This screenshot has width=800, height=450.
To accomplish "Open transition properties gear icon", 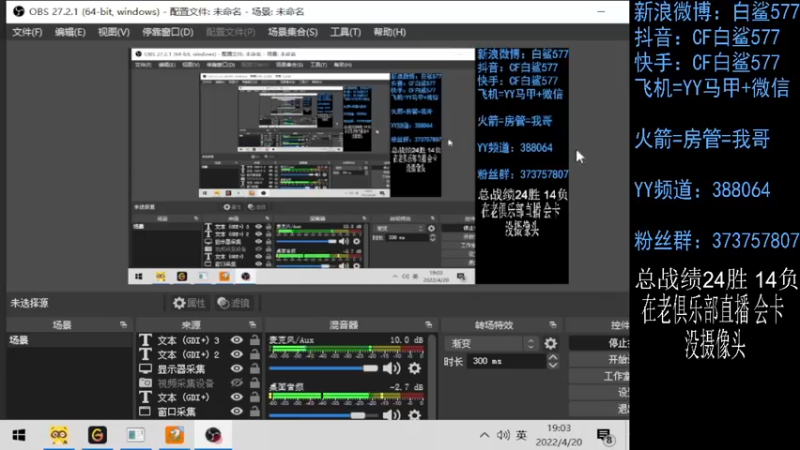I will (x=551, y=343).
